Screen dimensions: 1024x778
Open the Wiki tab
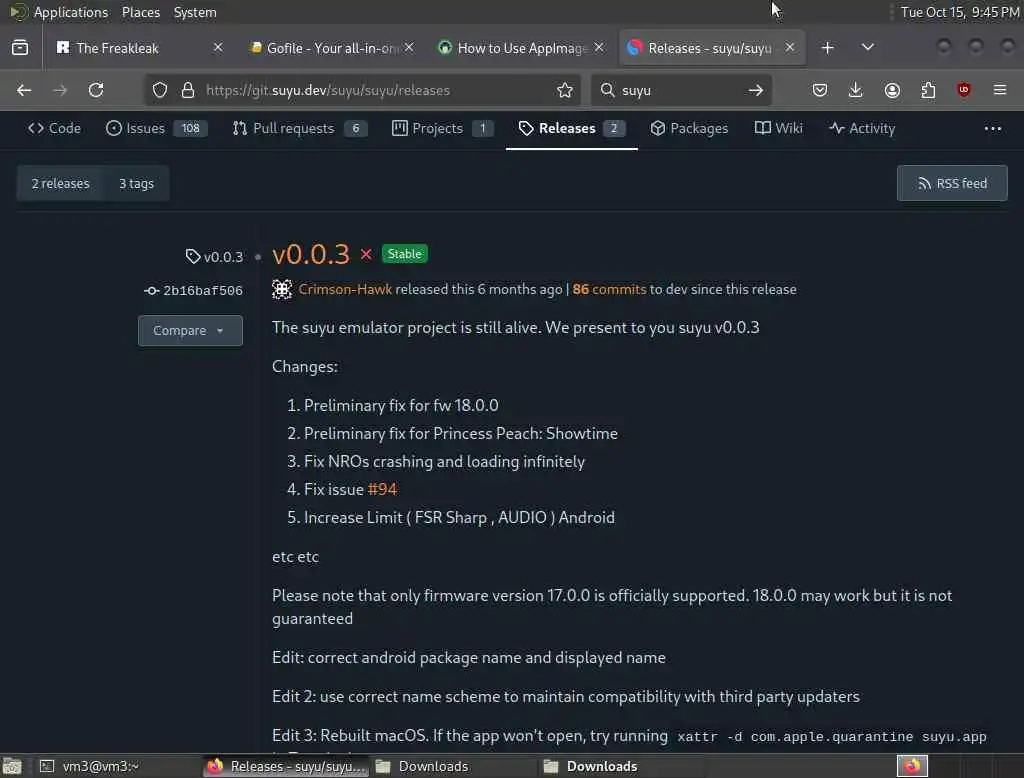coord(778,129)
